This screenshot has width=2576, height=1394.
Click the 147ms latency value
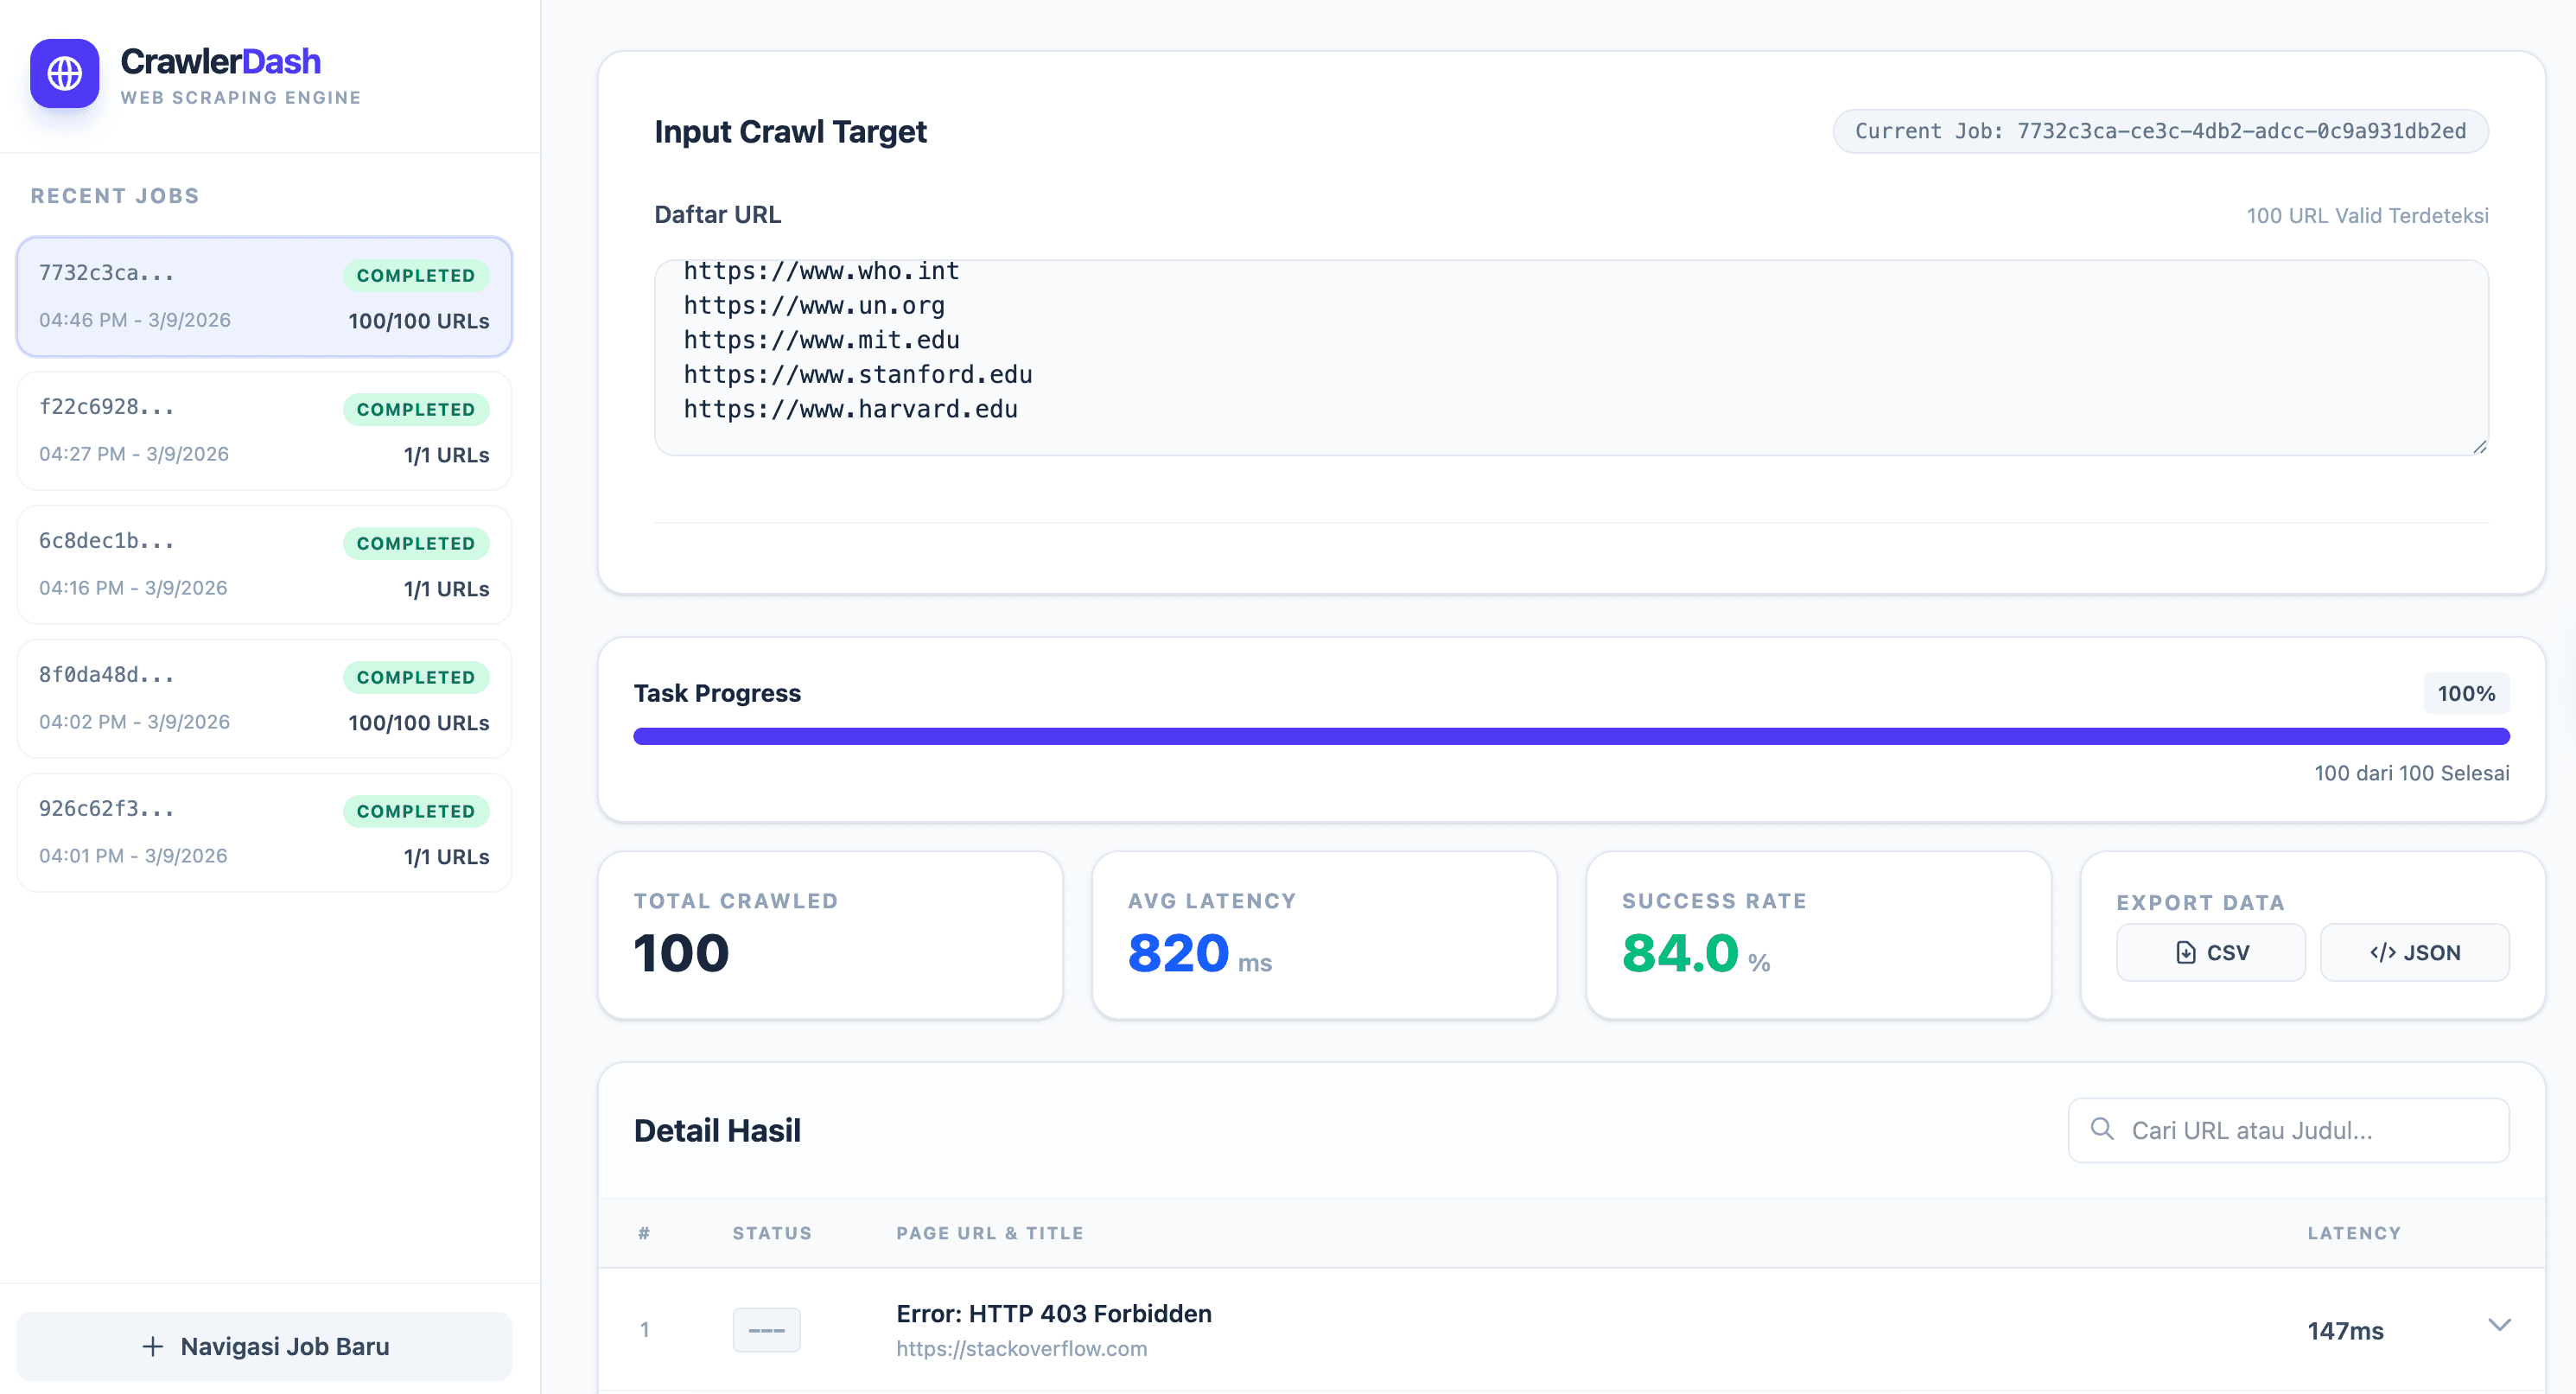[2345, 1331]
